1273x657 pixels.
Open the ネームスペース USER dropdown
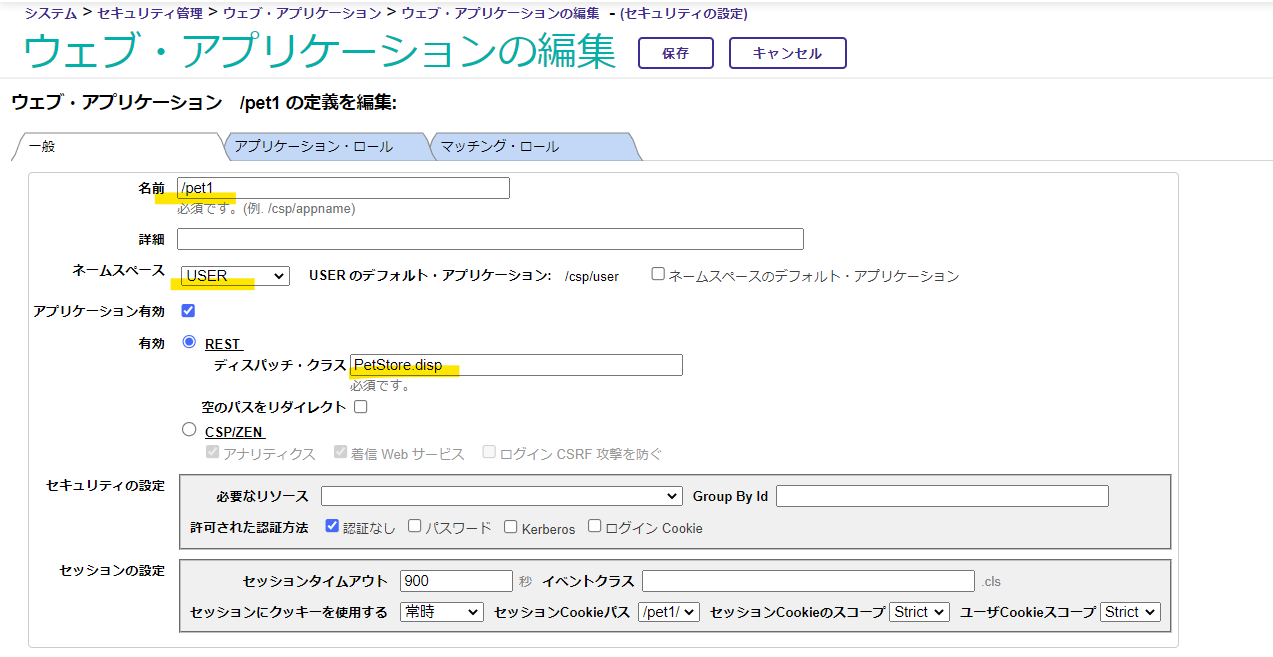click(x=235, y=276)
